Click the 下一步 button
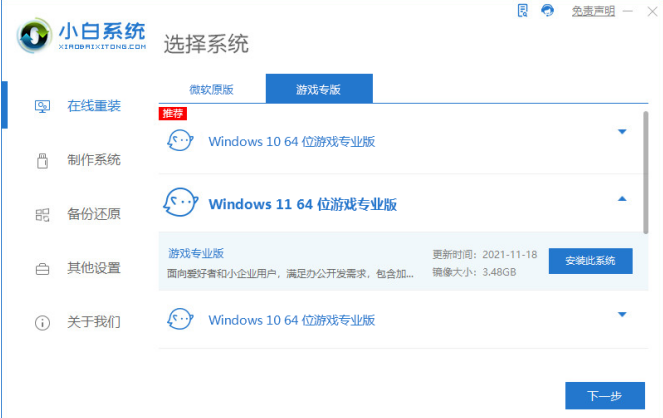This screenshot has width=663, height=418. click(x=605, y=396)
